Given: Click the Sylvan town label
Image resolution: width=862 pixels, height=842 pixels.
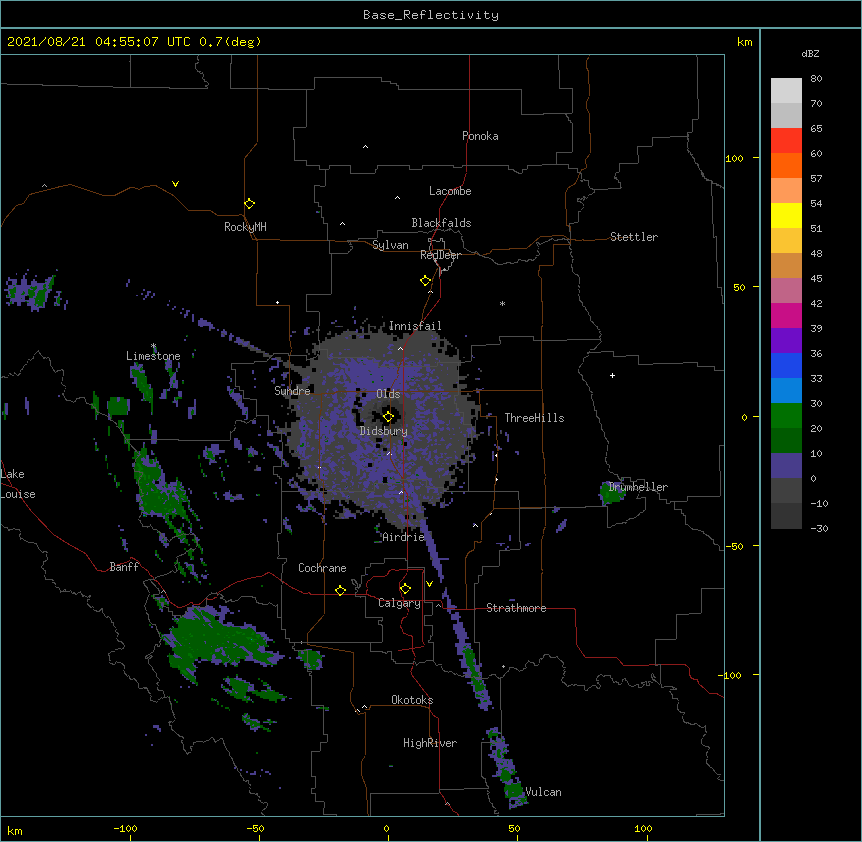Looking at the screenshot, I should [390, 245].
